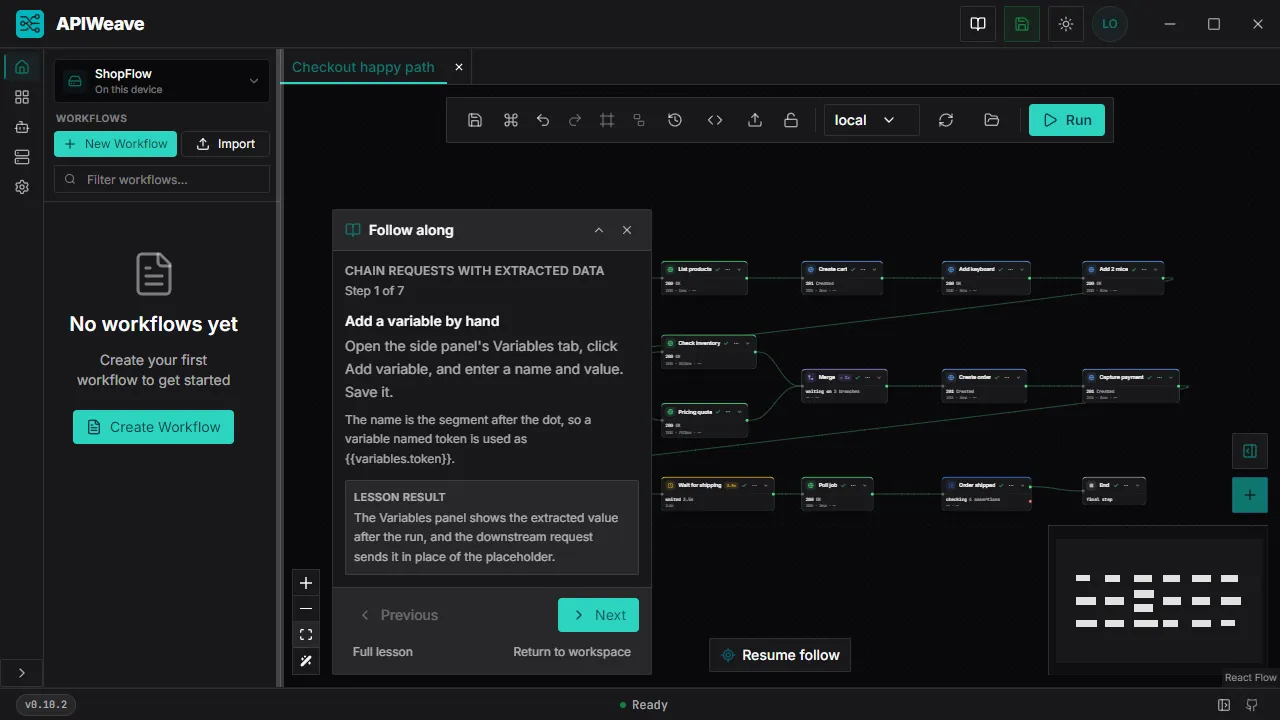Screen dimensions: 1280x720
Task: Click the canvas minimap
Action: tap(1159, 600)
